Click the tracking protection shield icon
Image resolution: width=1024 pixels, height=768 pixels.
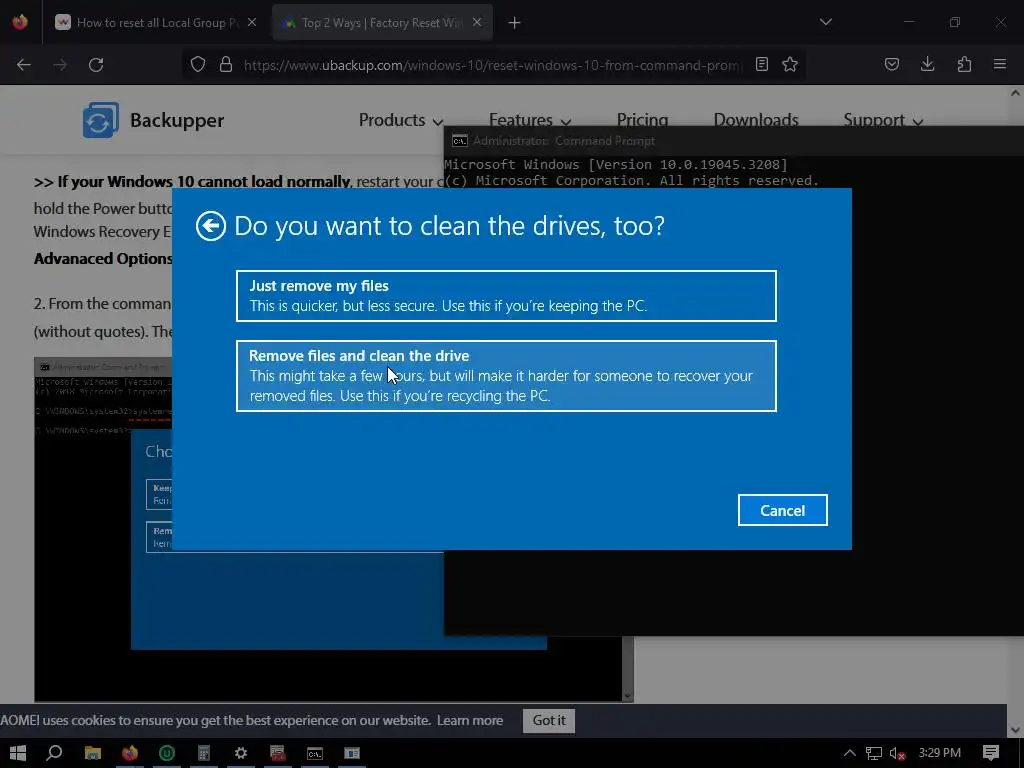point(198,65)
